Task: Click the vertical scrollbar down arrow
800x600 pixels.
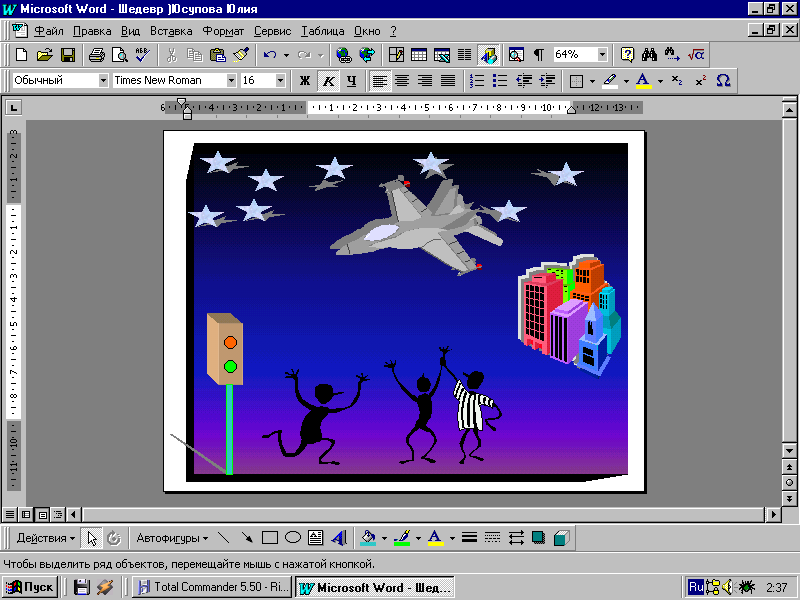Action: pos(789,451)
